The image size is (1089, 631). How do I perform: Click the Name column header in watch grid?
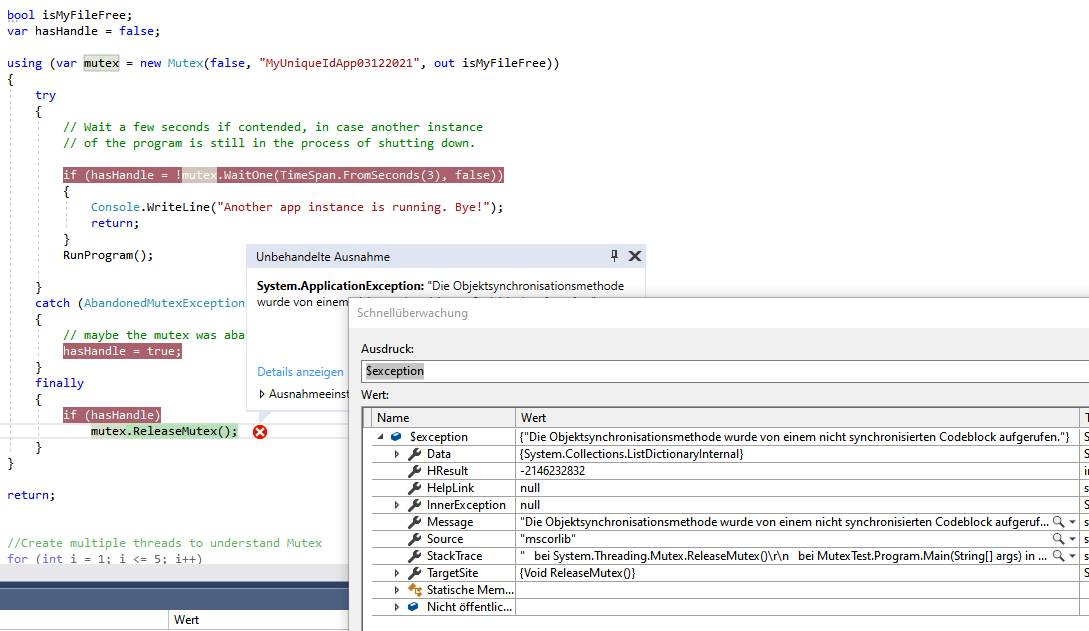click(443, 418)
